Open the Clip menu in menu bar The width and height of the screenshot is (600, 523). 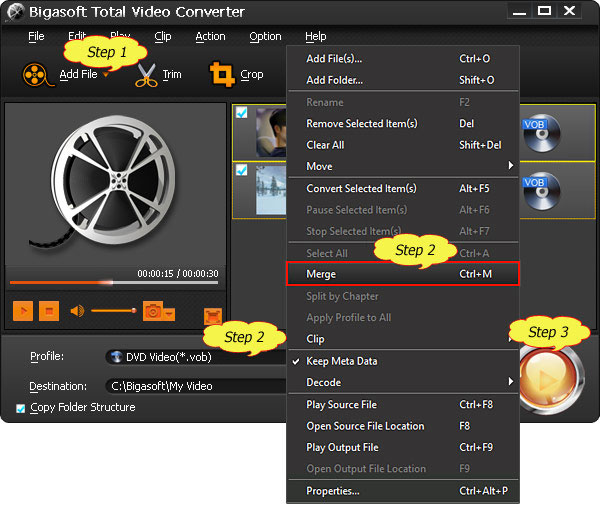pos(163,36)
